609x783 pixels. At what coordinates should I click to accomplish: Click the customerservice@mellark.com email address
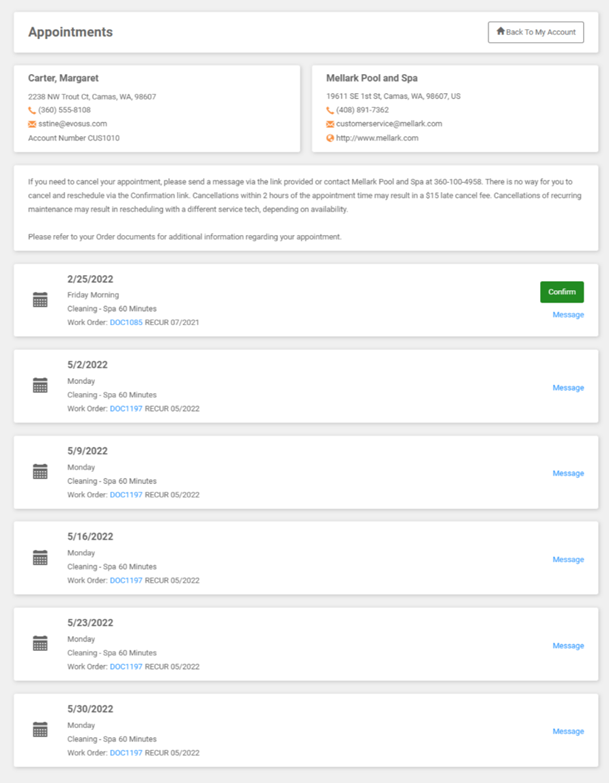point(388,124)
